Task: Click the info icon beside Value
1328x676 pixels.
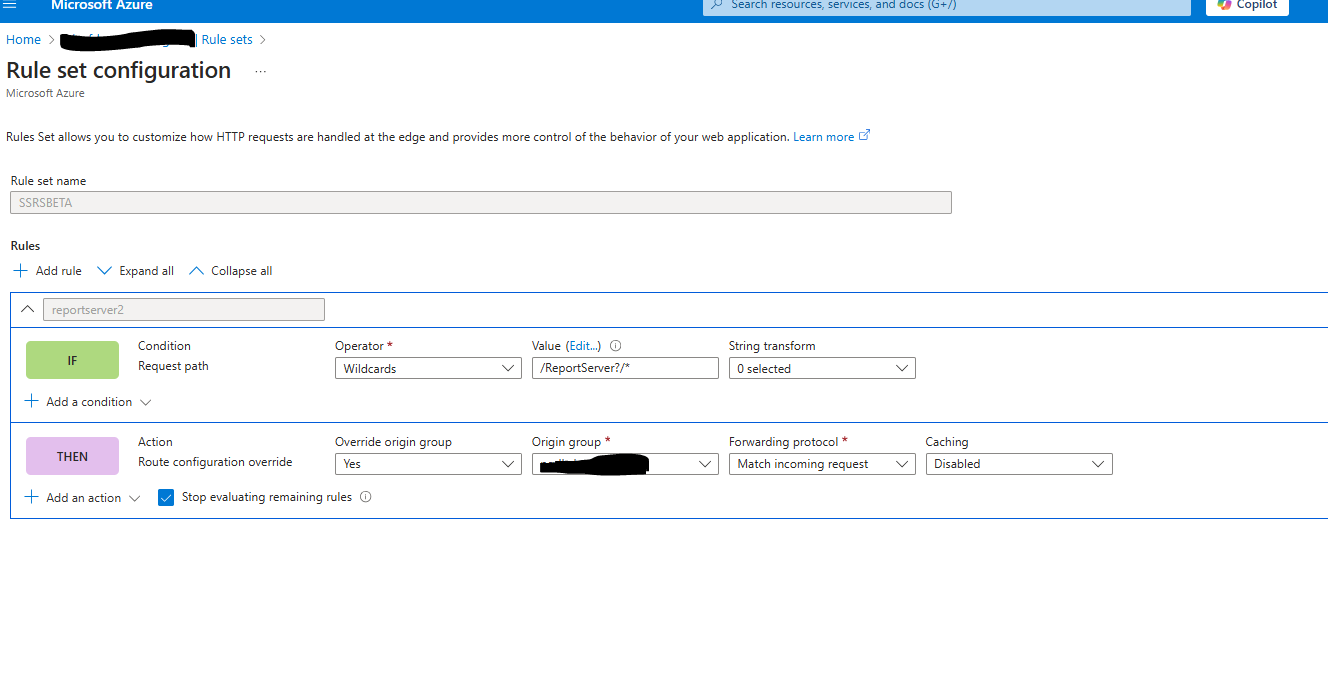Action: click(x=616, y=346)
